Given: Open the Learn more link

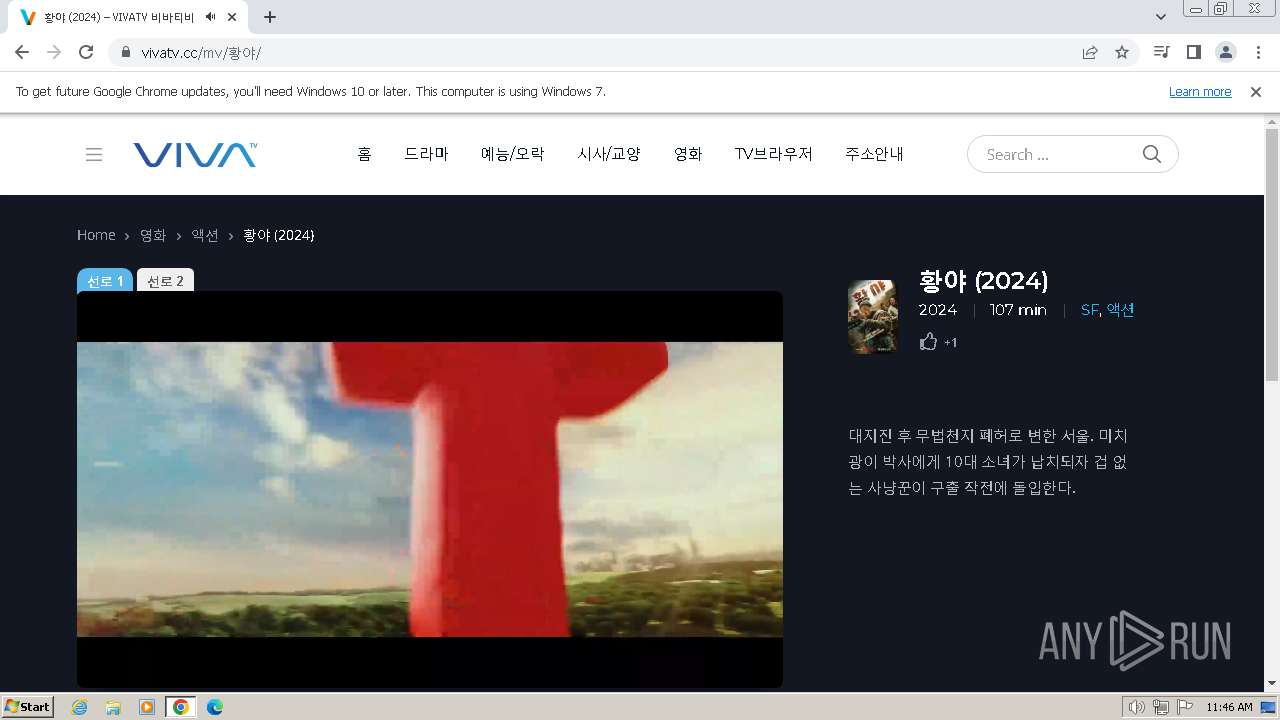Looking at the screenshot, I should pyautogui.click(x=1200, y=91).
